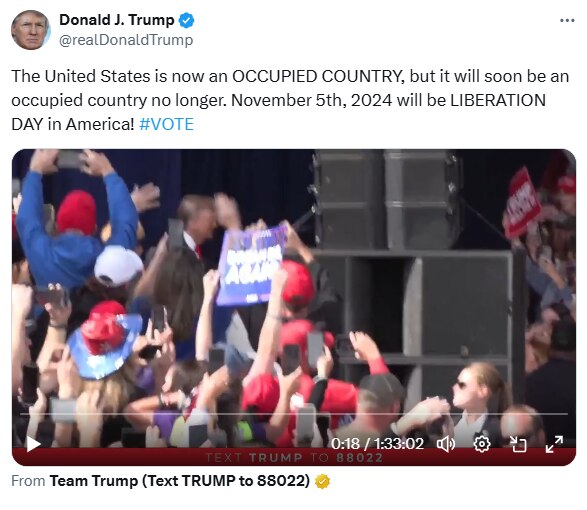Click the Donald J. Trump display name
The height and width of the screenshot is (510, 587).
(x=116, y=20)
